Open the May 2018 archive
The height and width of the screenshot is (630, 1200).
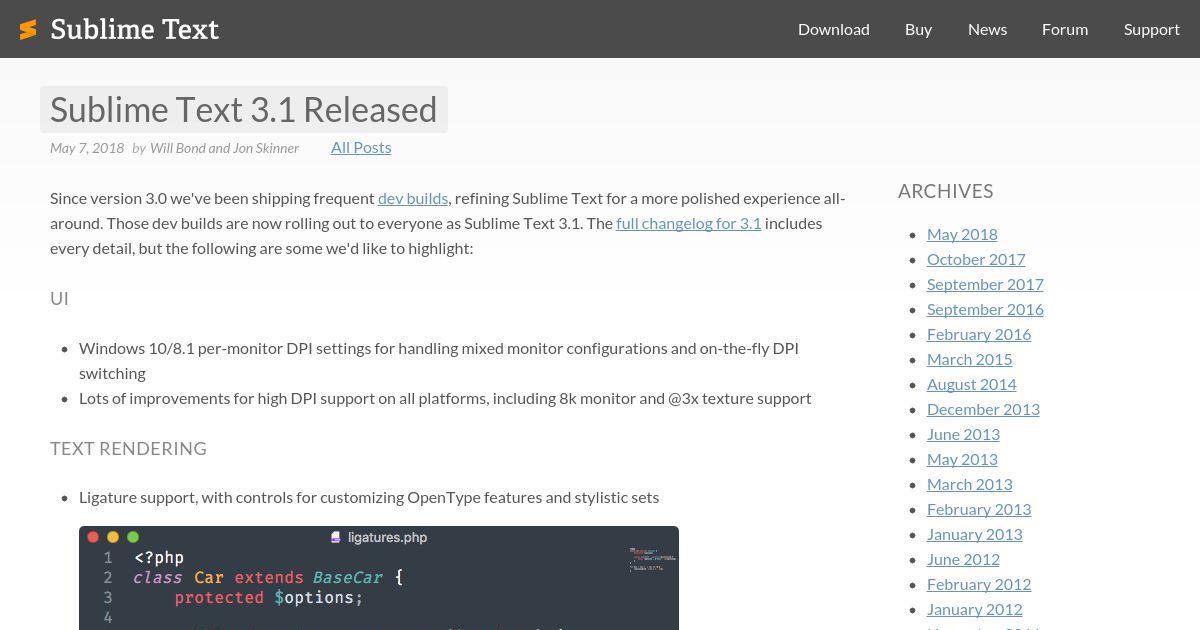coord(962,234)
